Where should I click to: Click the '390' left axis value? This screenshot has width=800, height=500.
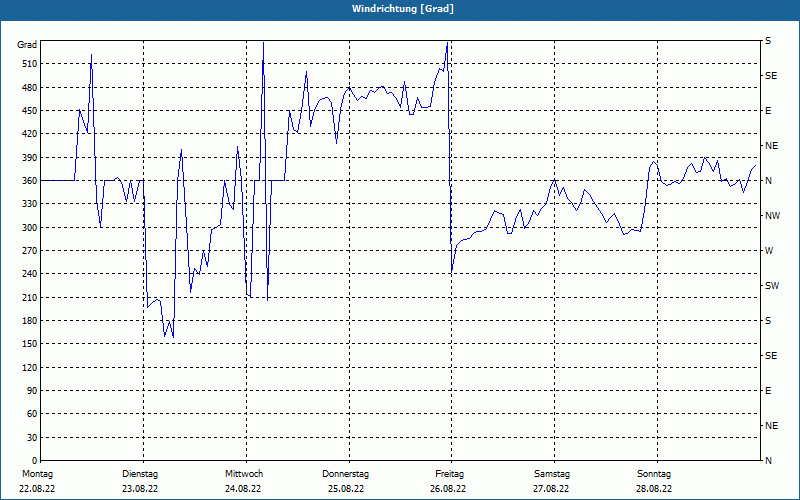30,158
